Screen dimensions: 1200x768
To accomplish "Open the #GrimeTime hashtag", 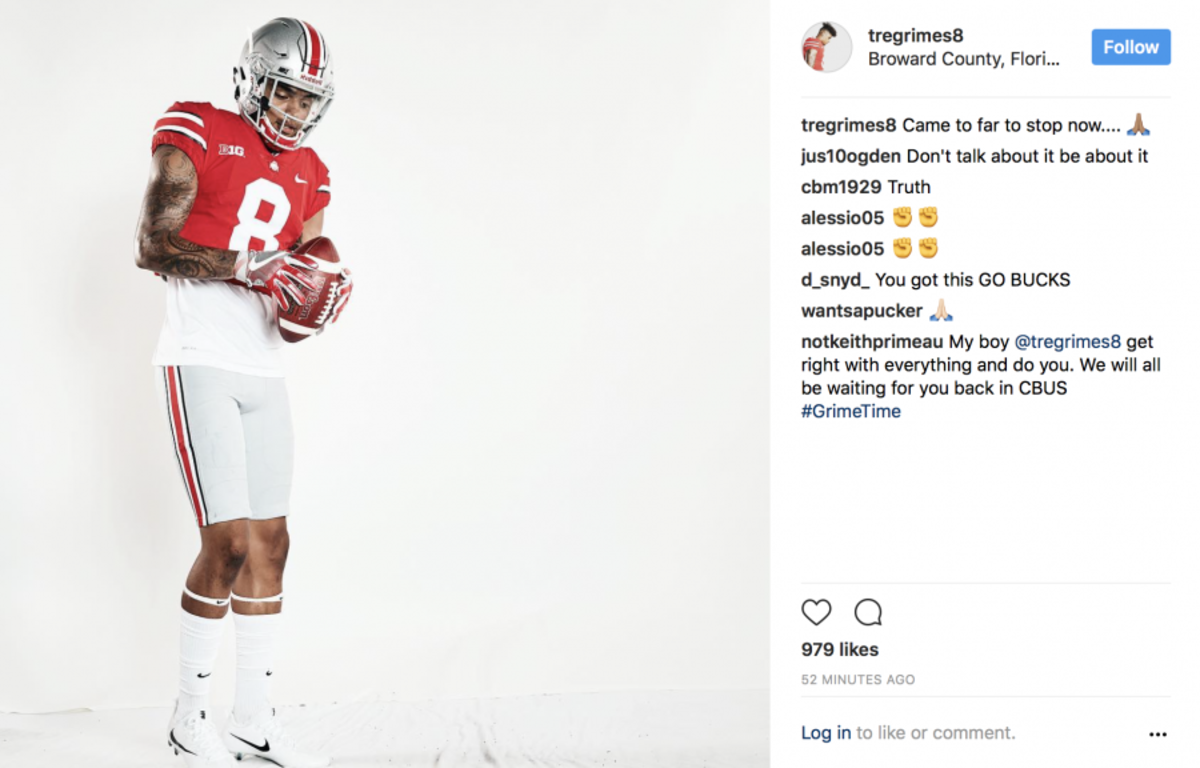I will click(851, 411).
